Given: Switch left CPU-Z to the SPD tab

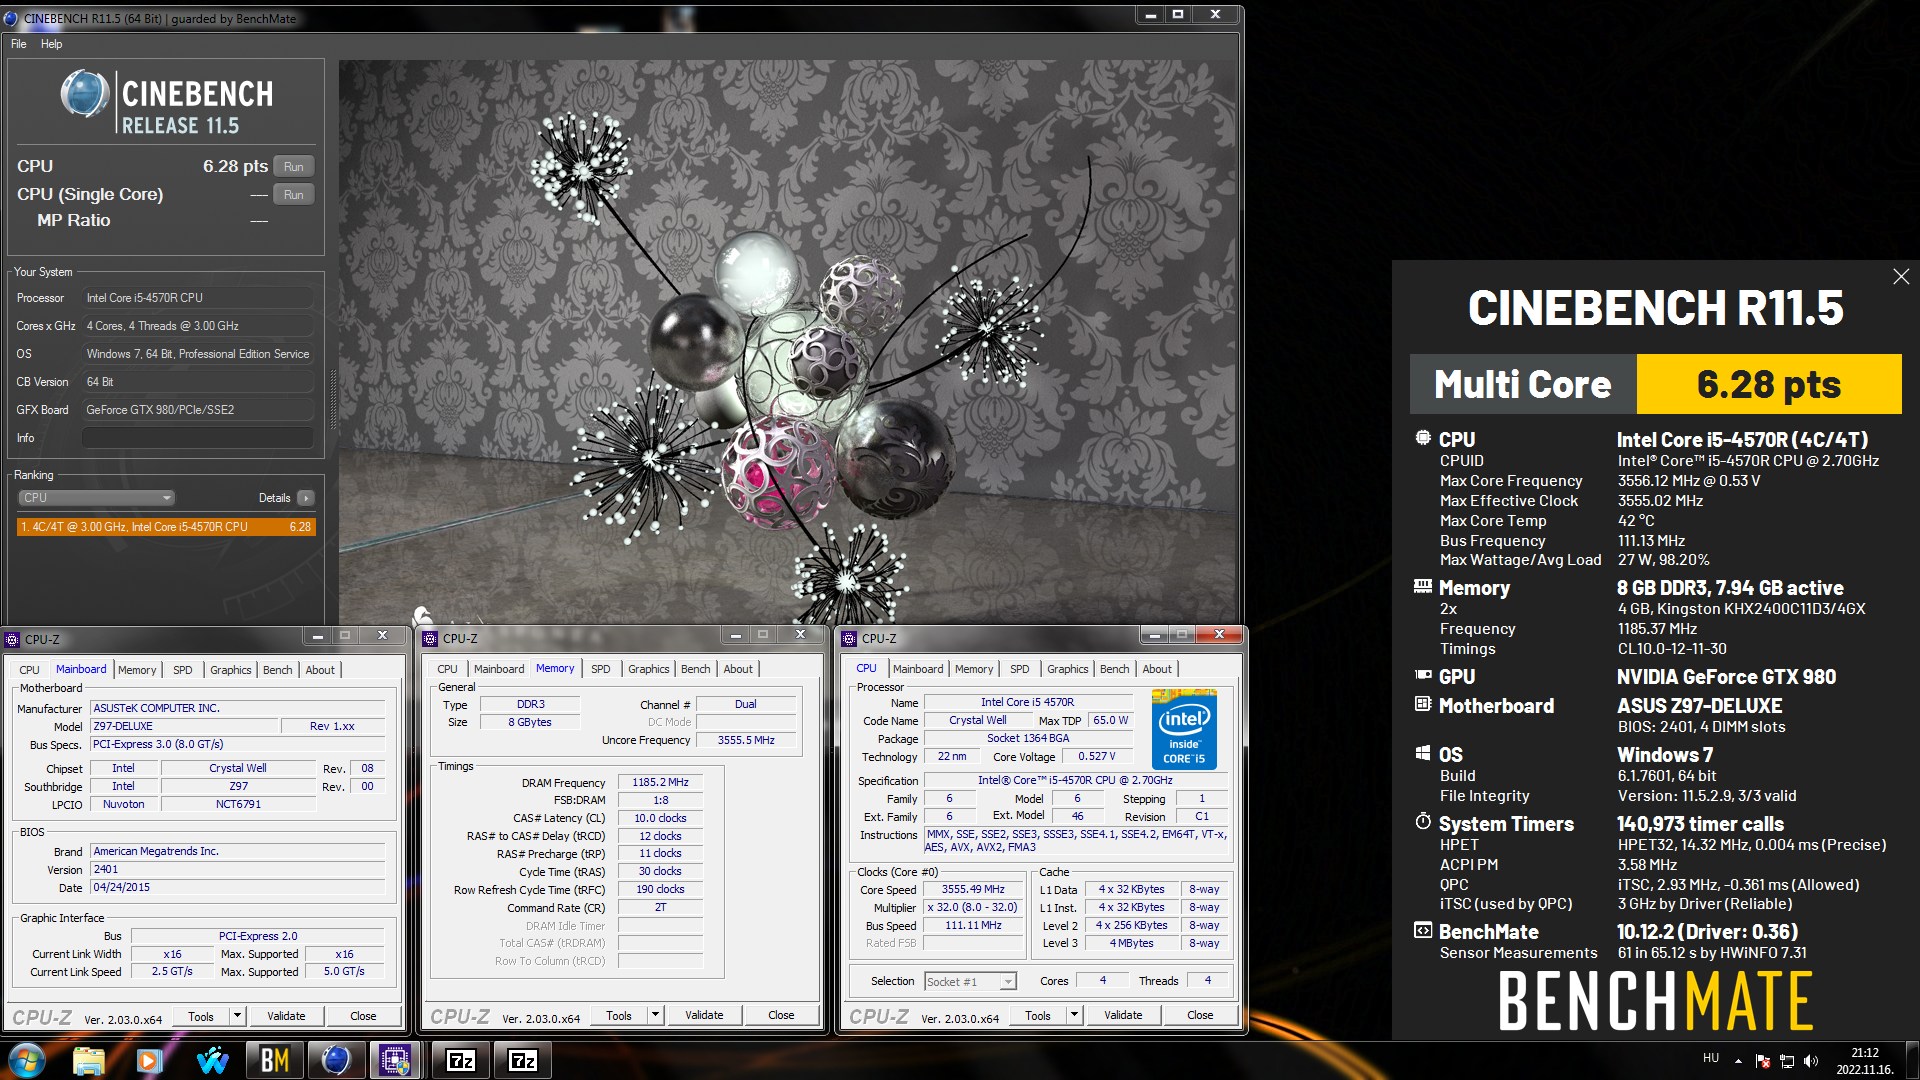Looking at the screenshot, I should (x=182, y=670).
